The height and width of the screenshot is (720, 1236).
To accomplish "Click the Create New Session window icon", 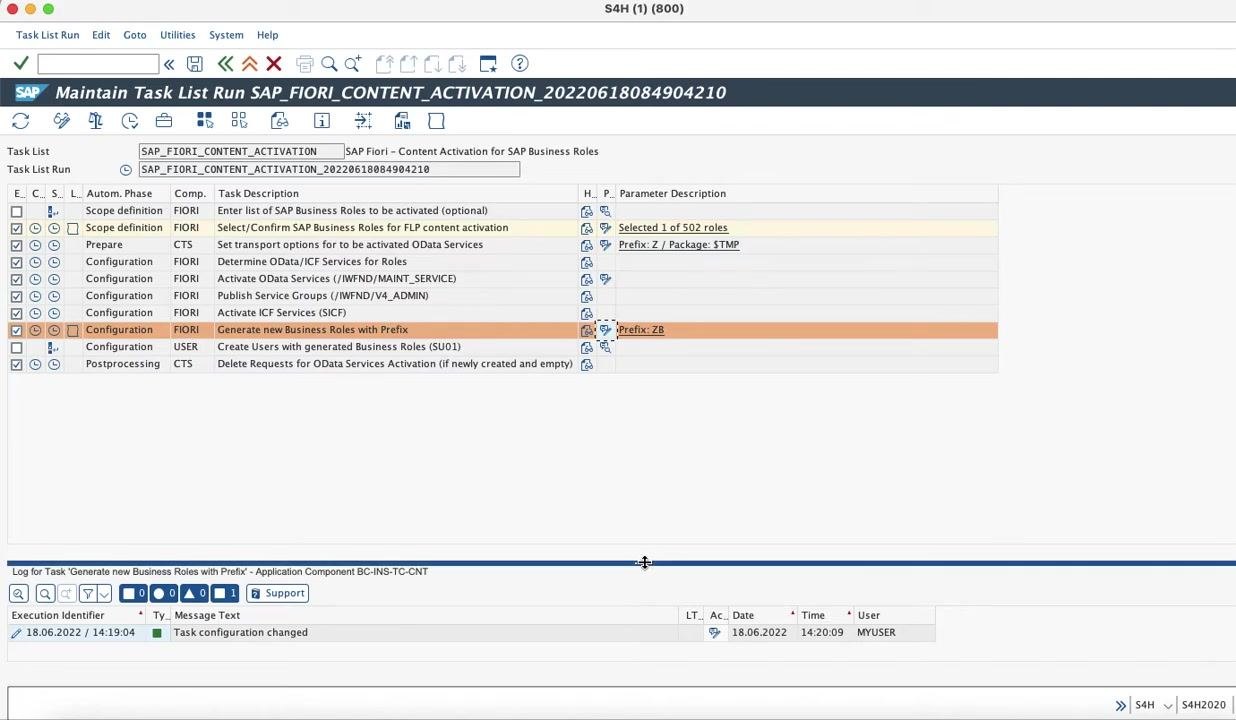I will pyautogui.click(x=488, y=64).
